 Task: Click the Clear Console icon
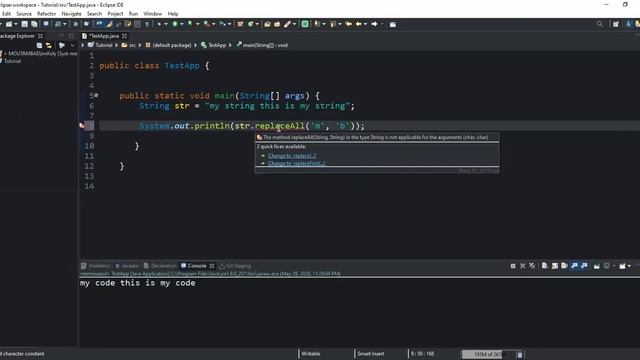point(544,266)
